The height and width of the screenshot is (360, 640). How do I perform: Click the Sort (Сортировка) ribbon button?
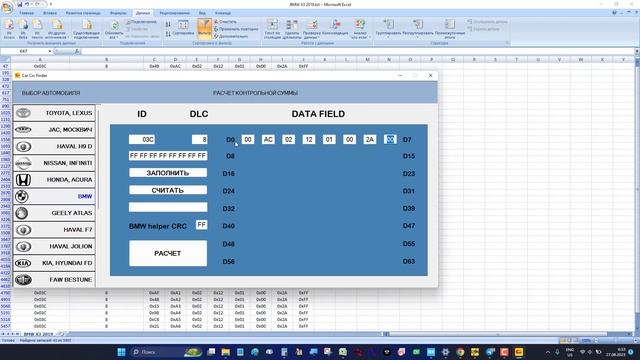(x=183, y=29)
